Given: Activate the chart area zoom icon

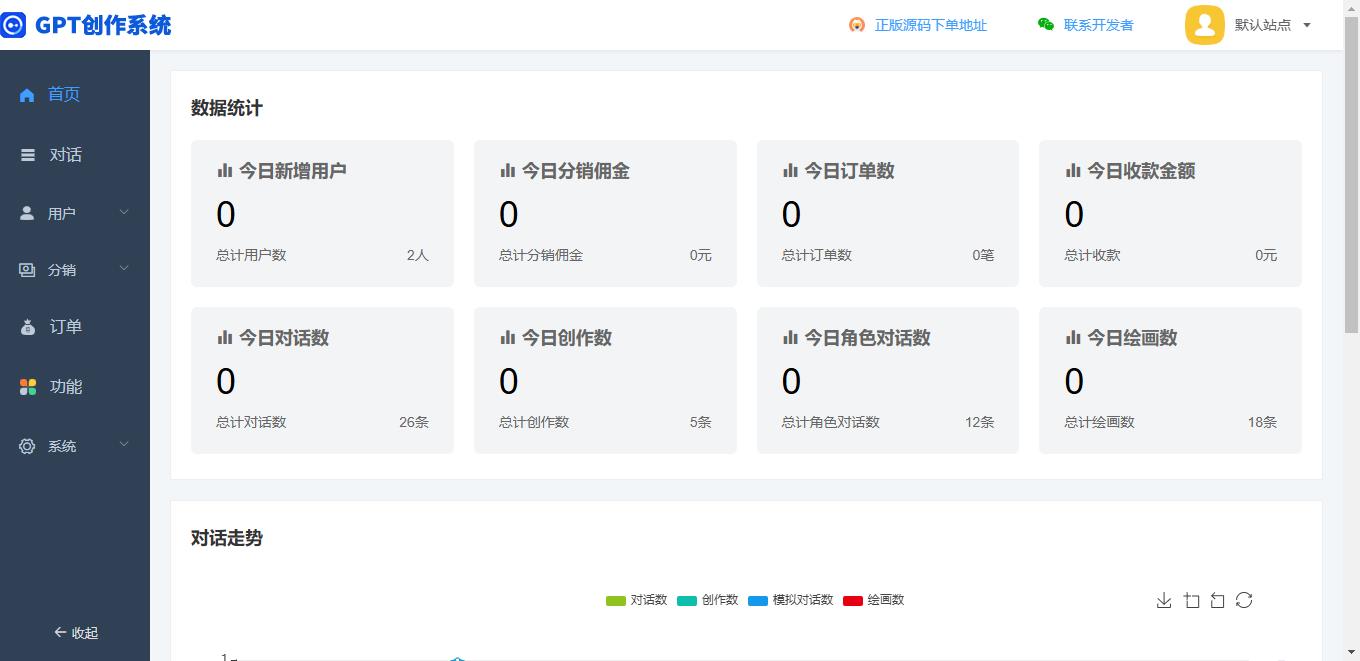Looking at the screenshot, I should (x=1191, y=600).
